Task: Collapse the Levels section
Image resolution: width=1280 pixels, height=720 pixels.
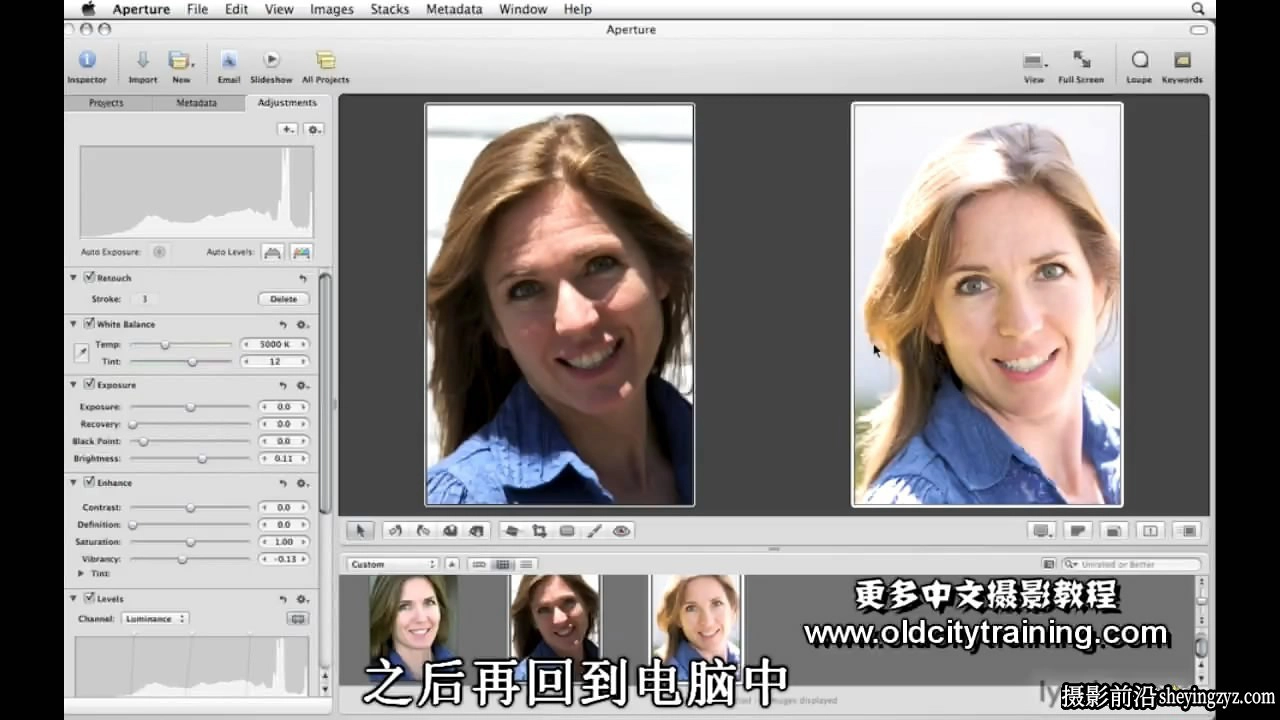Action: click(74, 598)
